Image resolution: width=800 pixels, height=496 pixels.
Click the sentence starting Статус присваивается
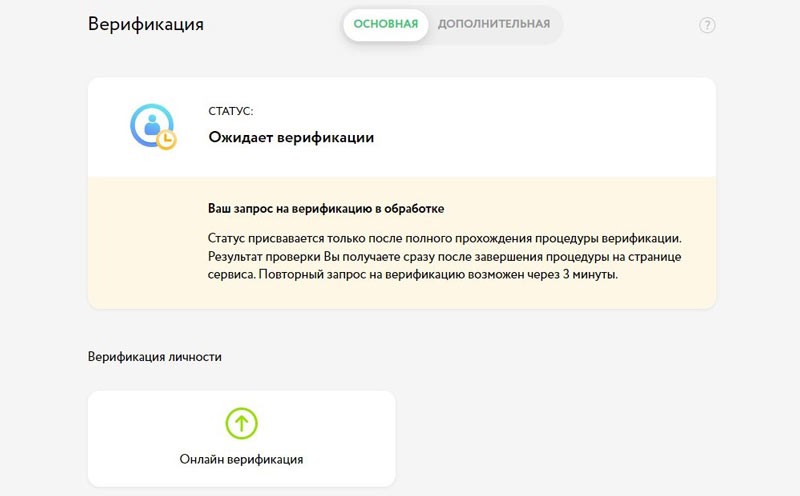point(444,238)
